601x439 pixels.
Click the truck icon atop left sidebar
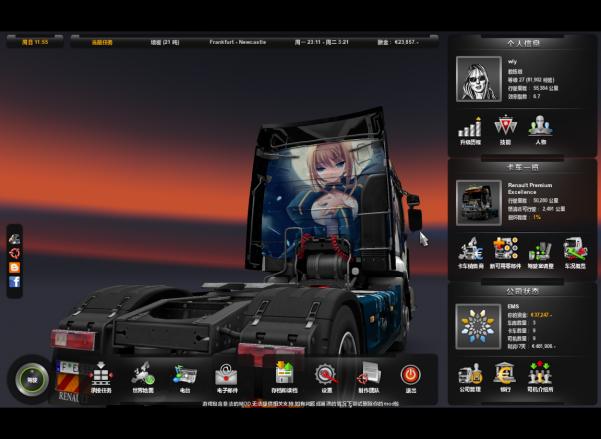(x=15, y=239)
